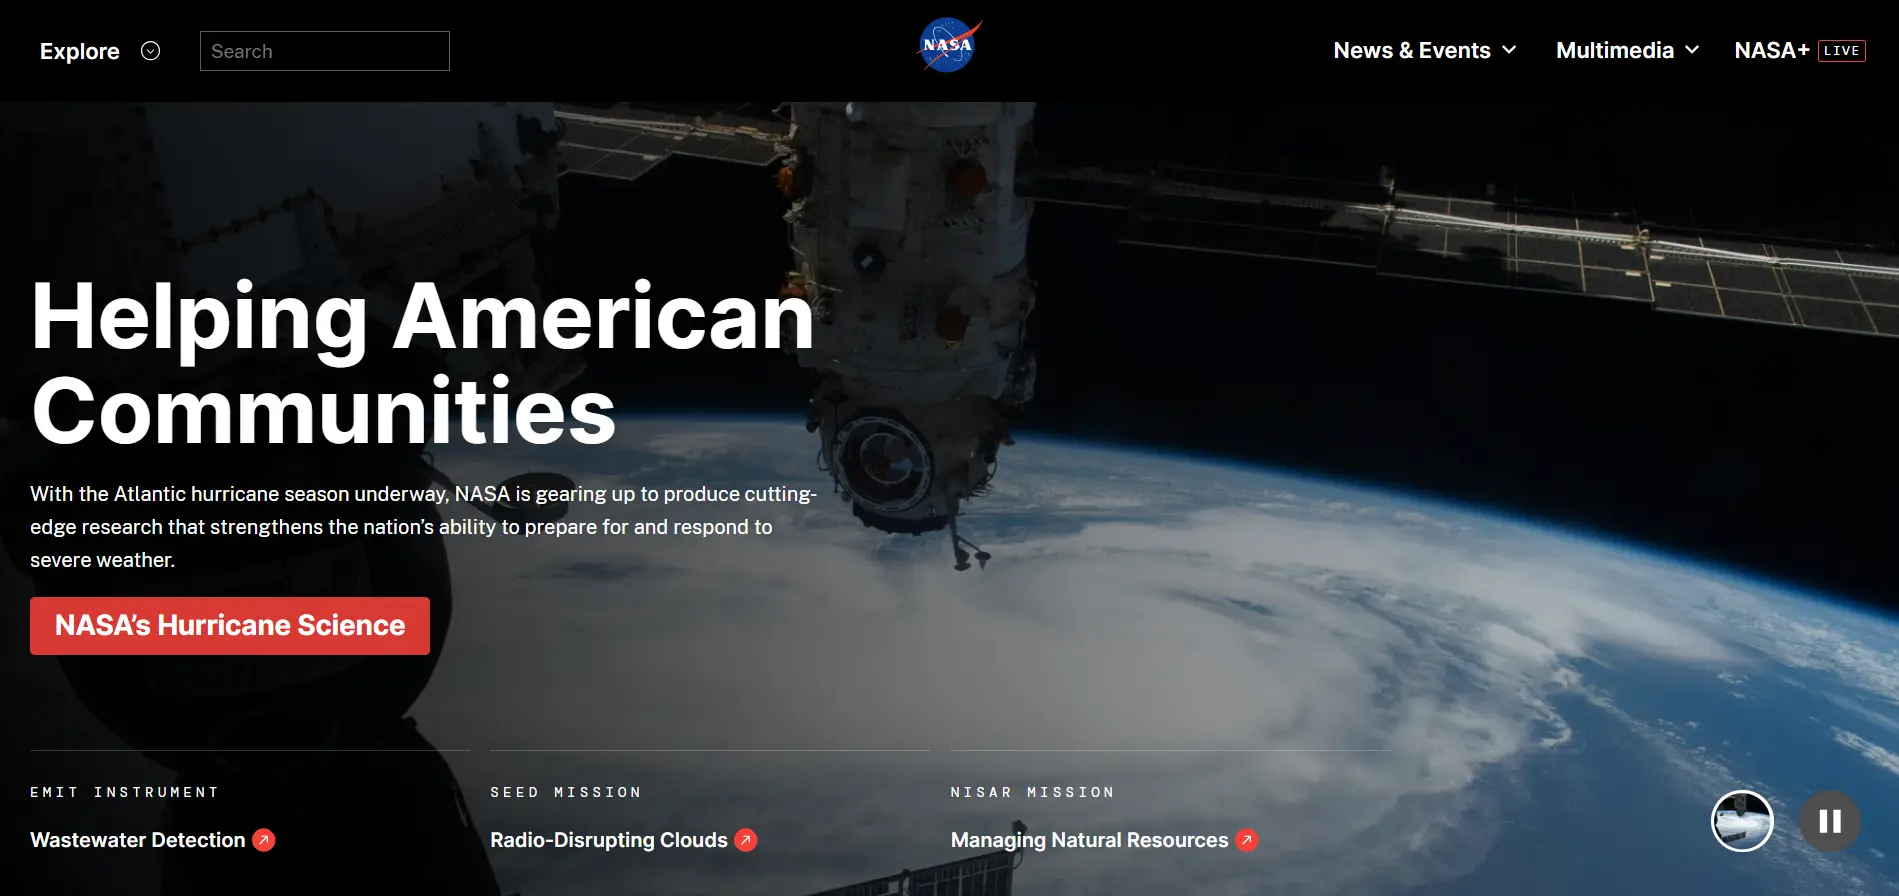This screenshot has height=896, width=1899.
Task: Open the Radio-Disrupting Clouds link
Action: [x=609, y=840]
